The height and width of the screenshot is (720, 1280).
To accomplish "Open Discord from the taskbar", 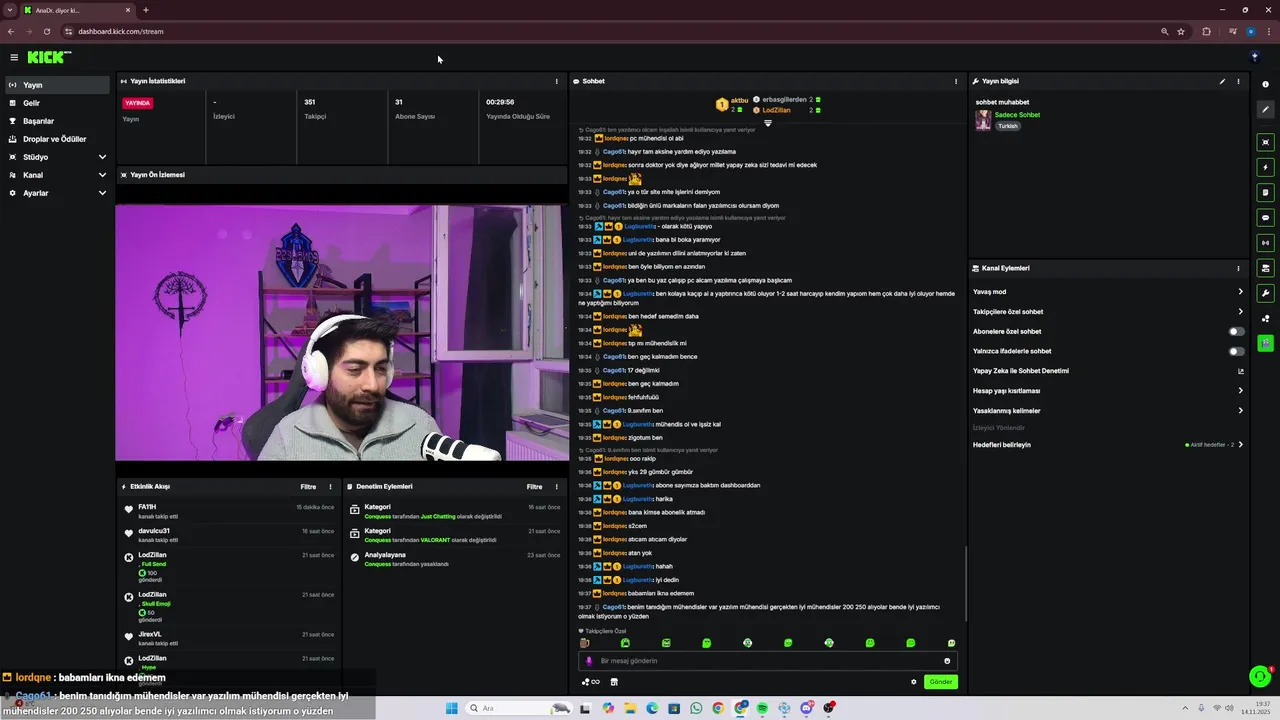I will tap(806, 708).
